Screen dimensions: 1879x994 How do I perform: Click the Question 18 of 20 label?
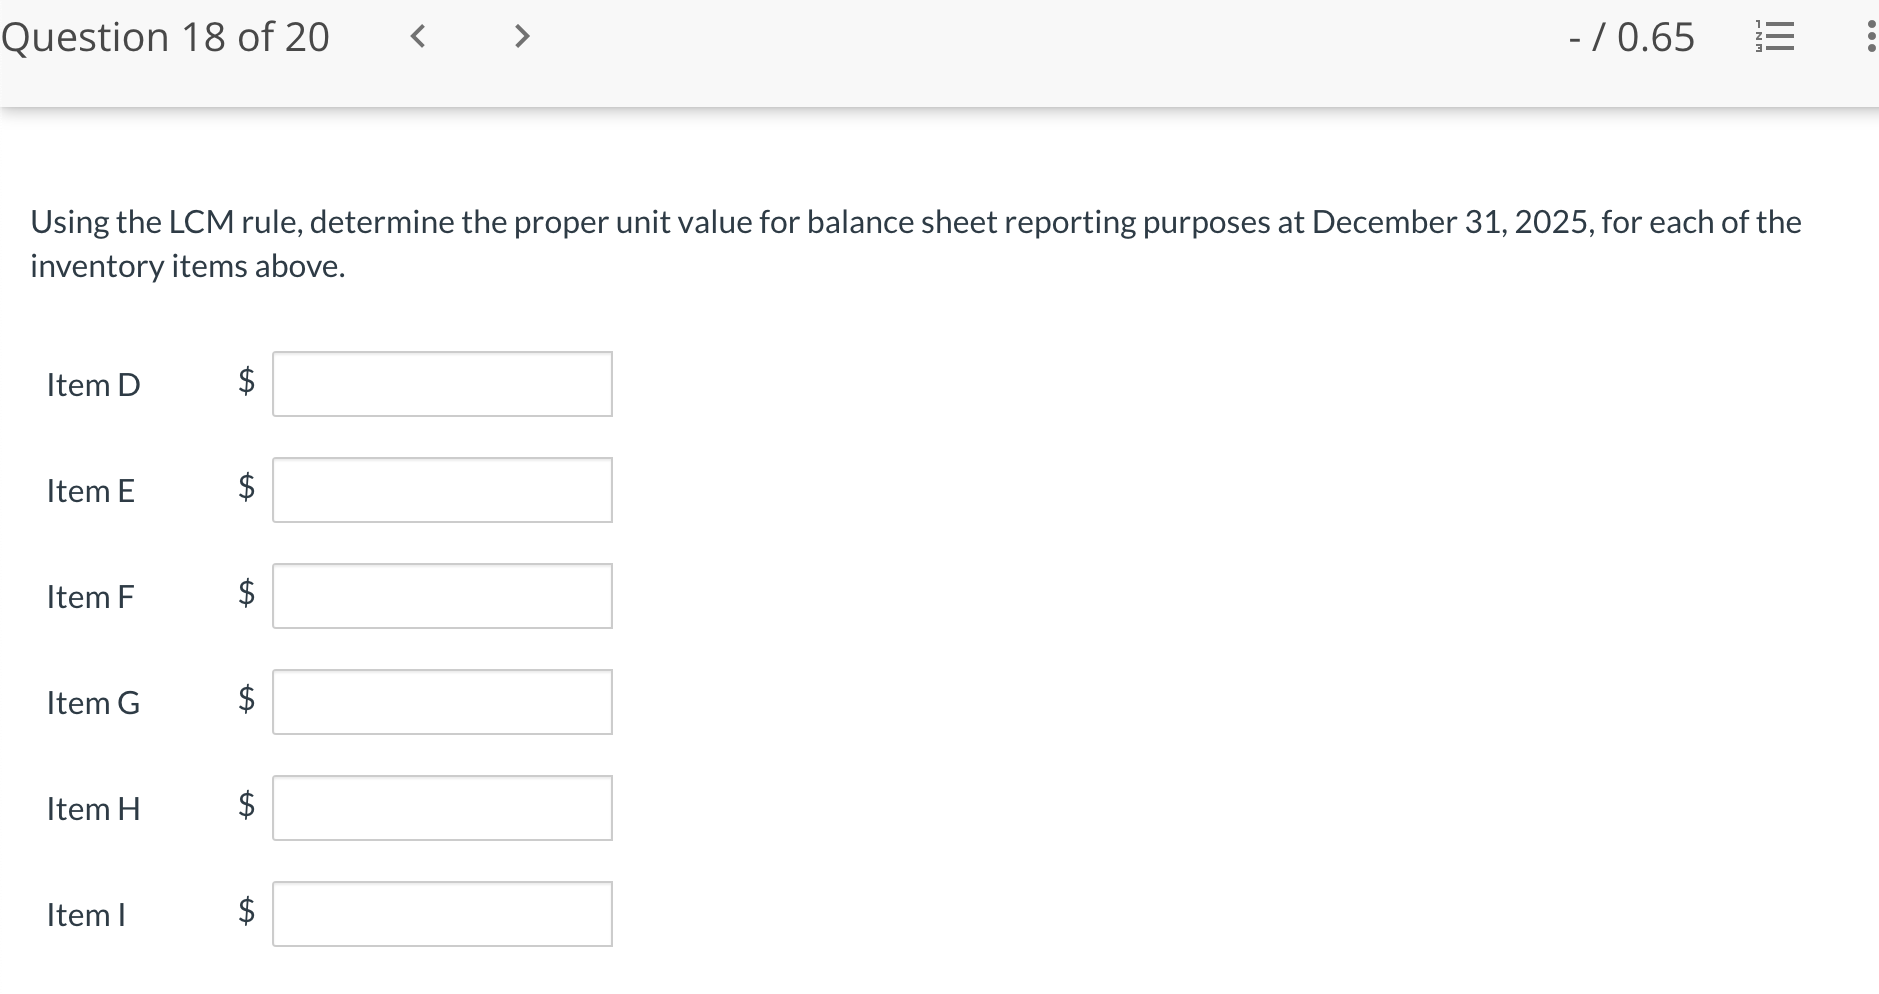point(166,37)
